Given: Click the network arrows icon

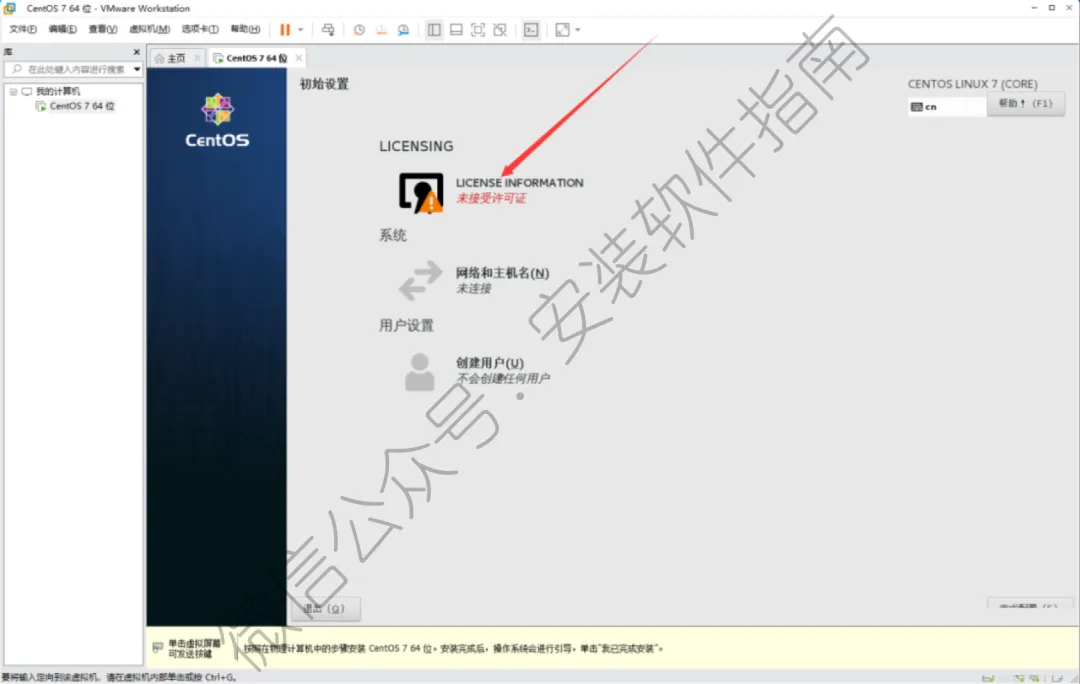Looking at the screenshot, I should pos(420,280).
